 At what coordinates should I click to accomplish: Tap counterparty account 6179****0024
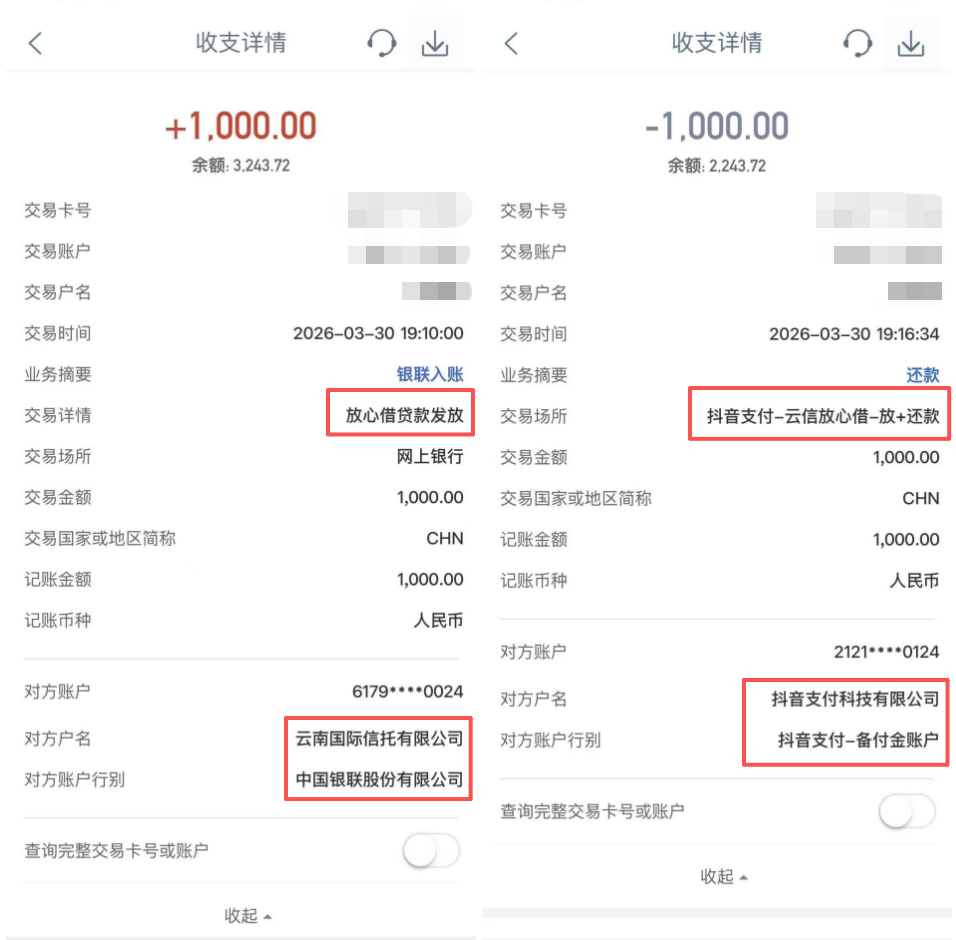[407, 691]
